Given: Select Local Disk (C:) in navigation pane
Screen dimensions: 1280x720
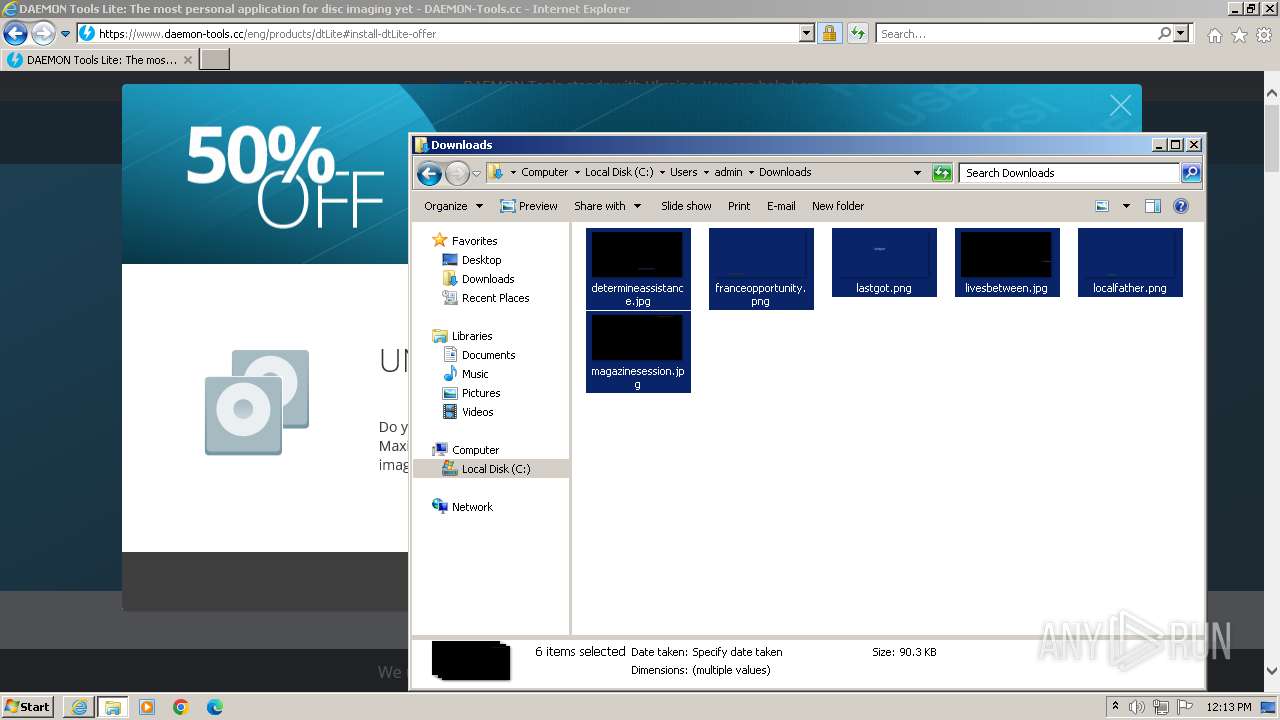Looking at the screenshot, I should pos(496,469).
